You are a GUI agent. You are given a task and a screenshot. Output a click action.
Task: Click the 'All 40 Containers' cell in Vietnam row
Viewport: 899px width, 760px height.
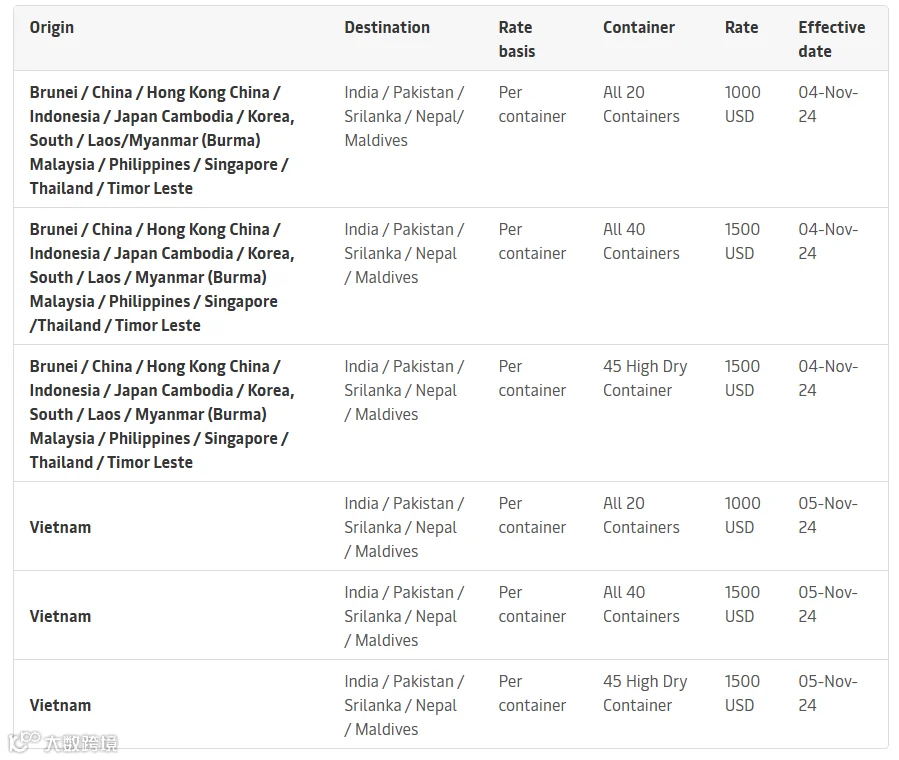tap(640, 604)
